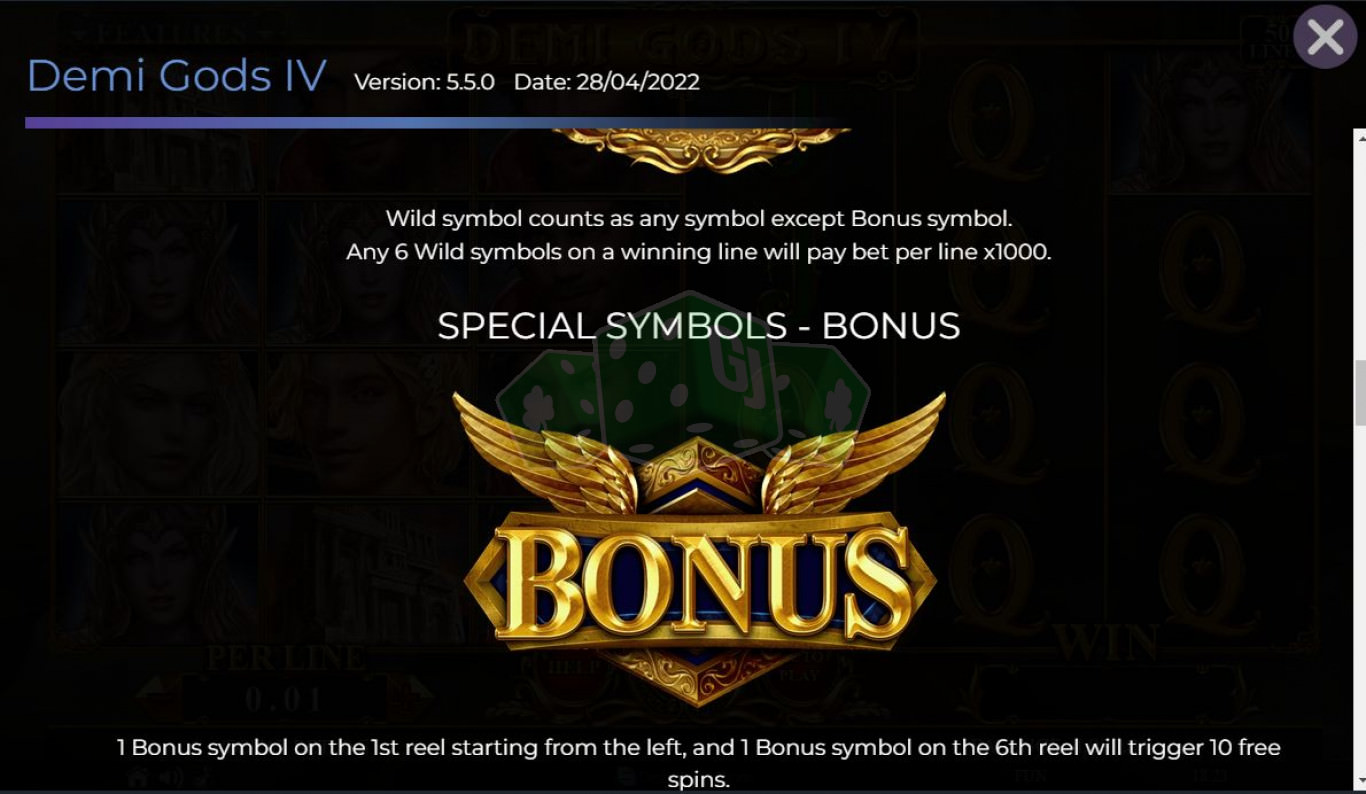The height and width of the screenshot is (794, 1366).
Task: Click the left golden wing of Bonus emblem
Action: pyautogui.click(x=545, y=452)
